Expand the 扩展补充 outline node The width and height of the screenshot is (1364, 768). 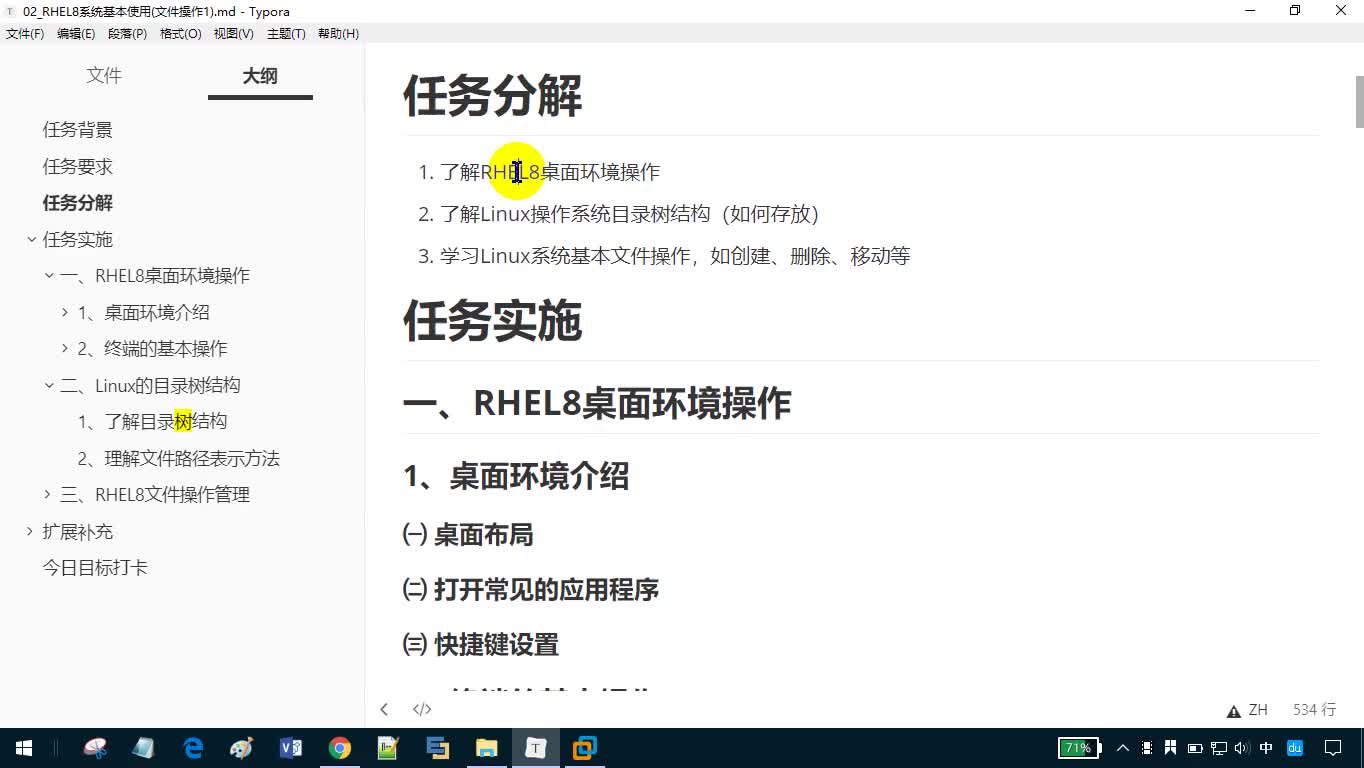pyautogui.click(x=31, y=531)
